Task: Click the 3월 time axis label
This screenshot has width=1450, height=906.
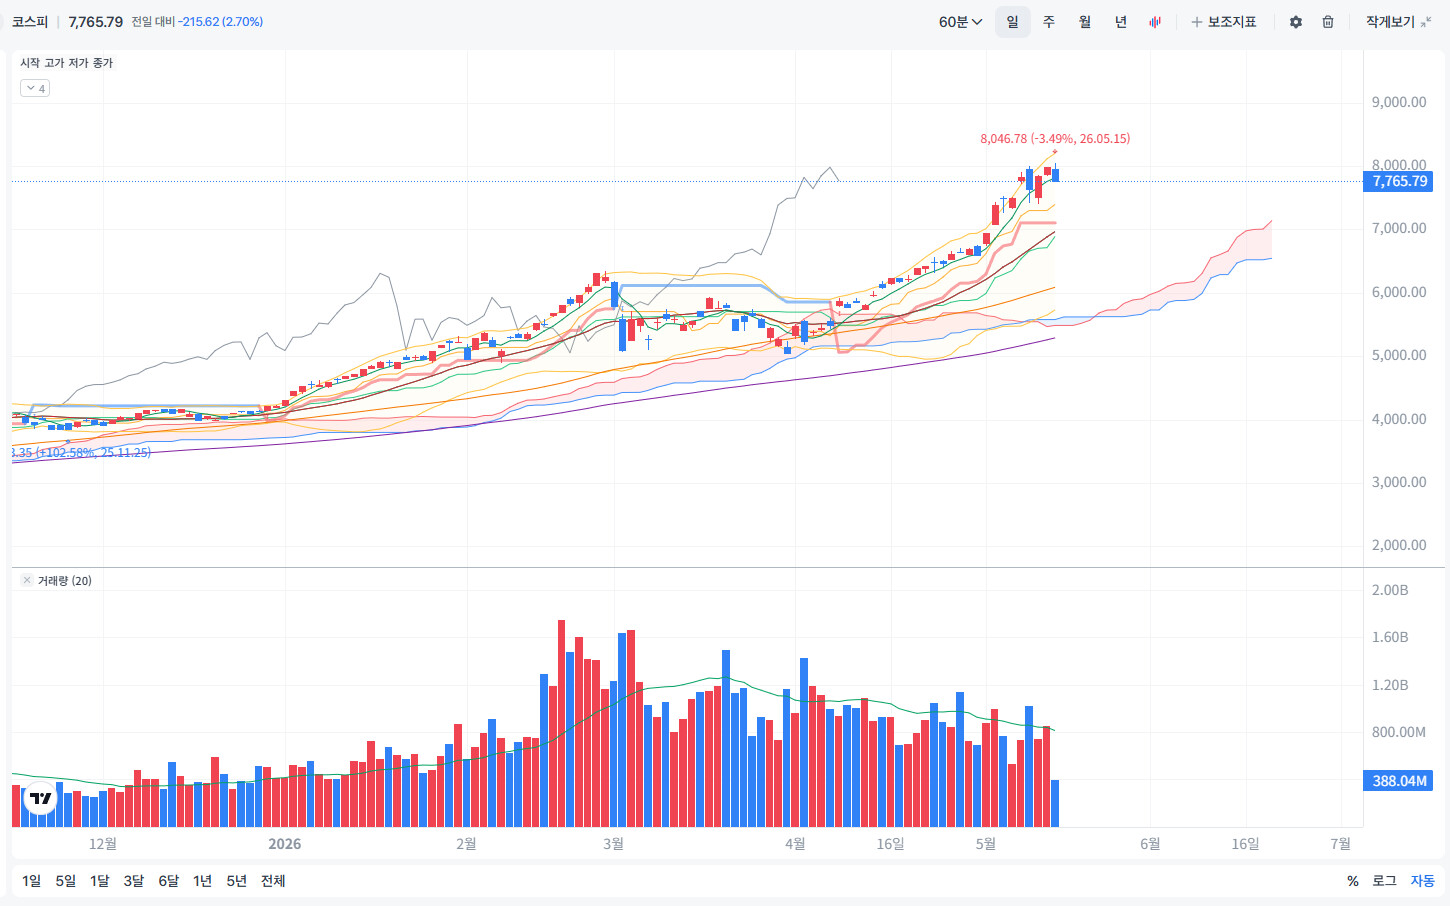Action: coord(613,844)
